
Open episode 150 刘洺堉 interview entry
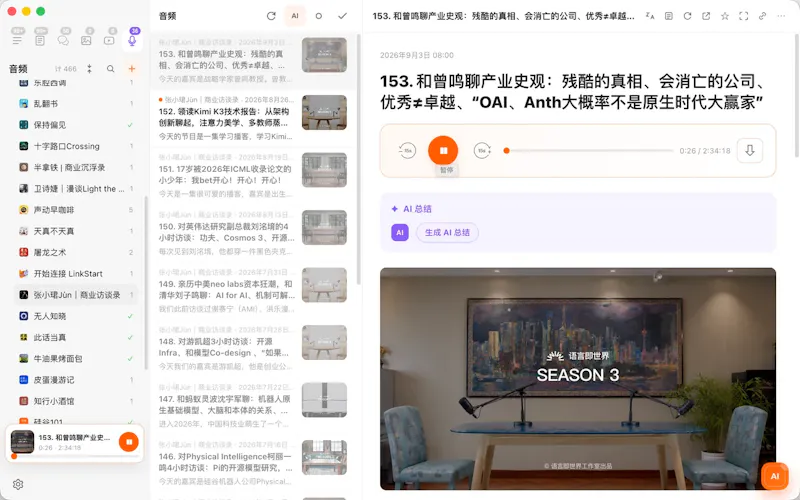click(253, 233)
